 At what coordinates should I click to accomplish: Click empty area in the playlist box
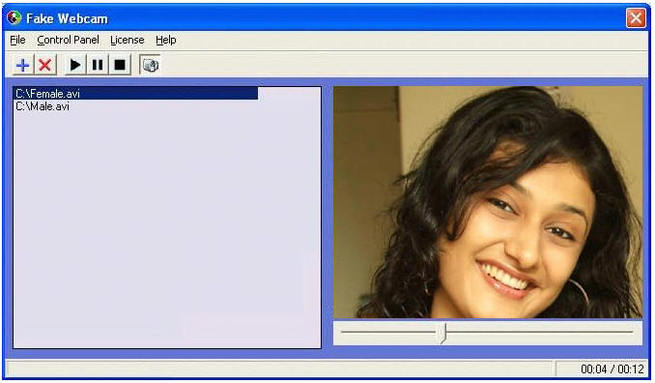pyautogui.click(x=167, y=230)
